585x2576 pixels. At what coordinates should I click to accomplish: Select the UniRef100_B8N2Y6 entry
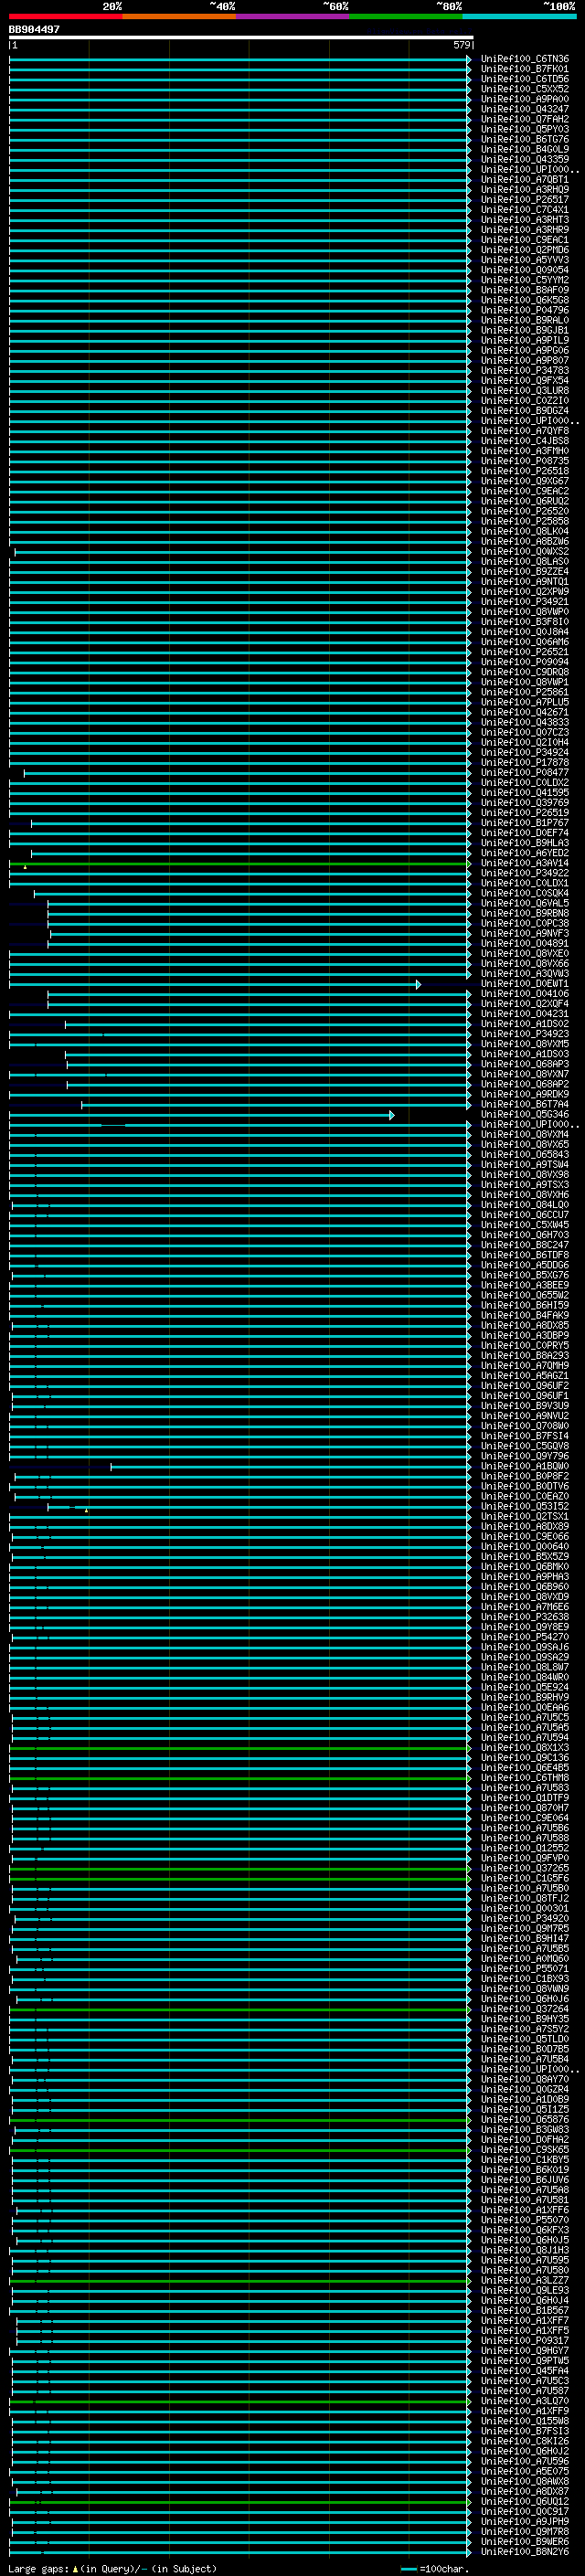tap(525, 2552)
